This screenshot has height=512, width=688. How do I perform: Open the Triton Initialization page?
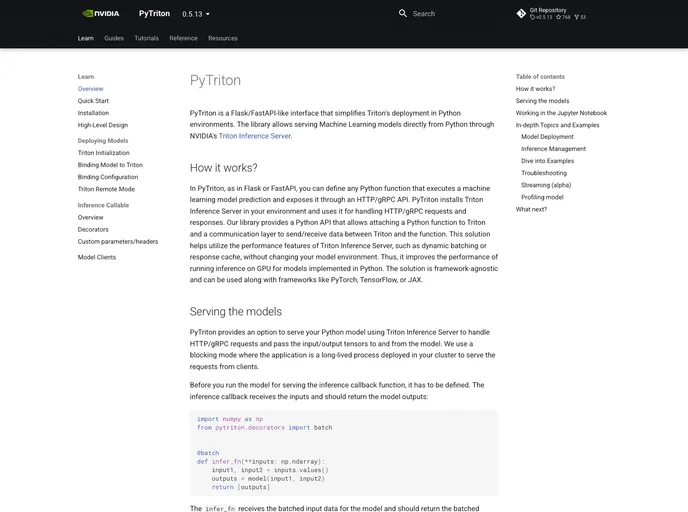click(x=104, y=153)
